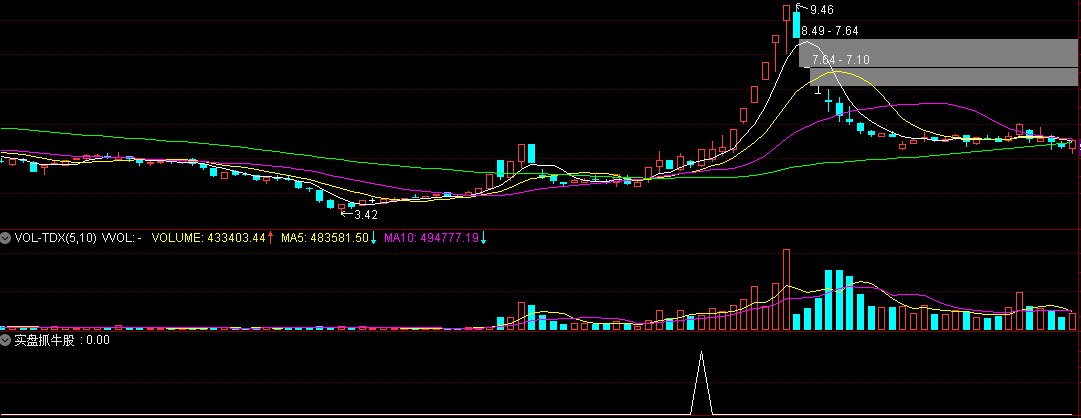Click the 实盘抓牛股 : 0.00 label
The width and height of the screenshot is (1081, 418).
pyautogui.click(x=62, y=340)
